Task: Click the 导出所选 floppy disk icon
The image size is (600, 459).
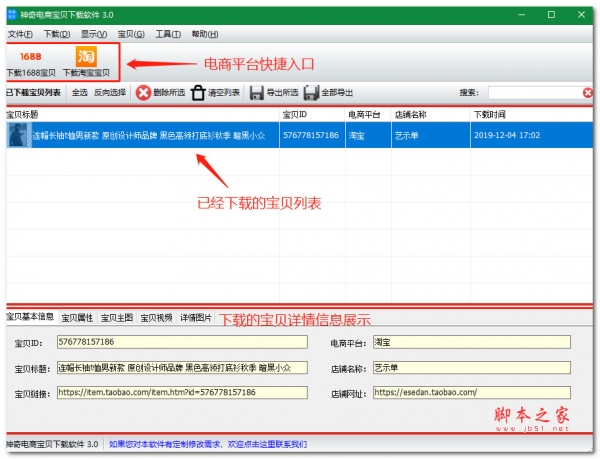Action: click(x=256, y=93)
